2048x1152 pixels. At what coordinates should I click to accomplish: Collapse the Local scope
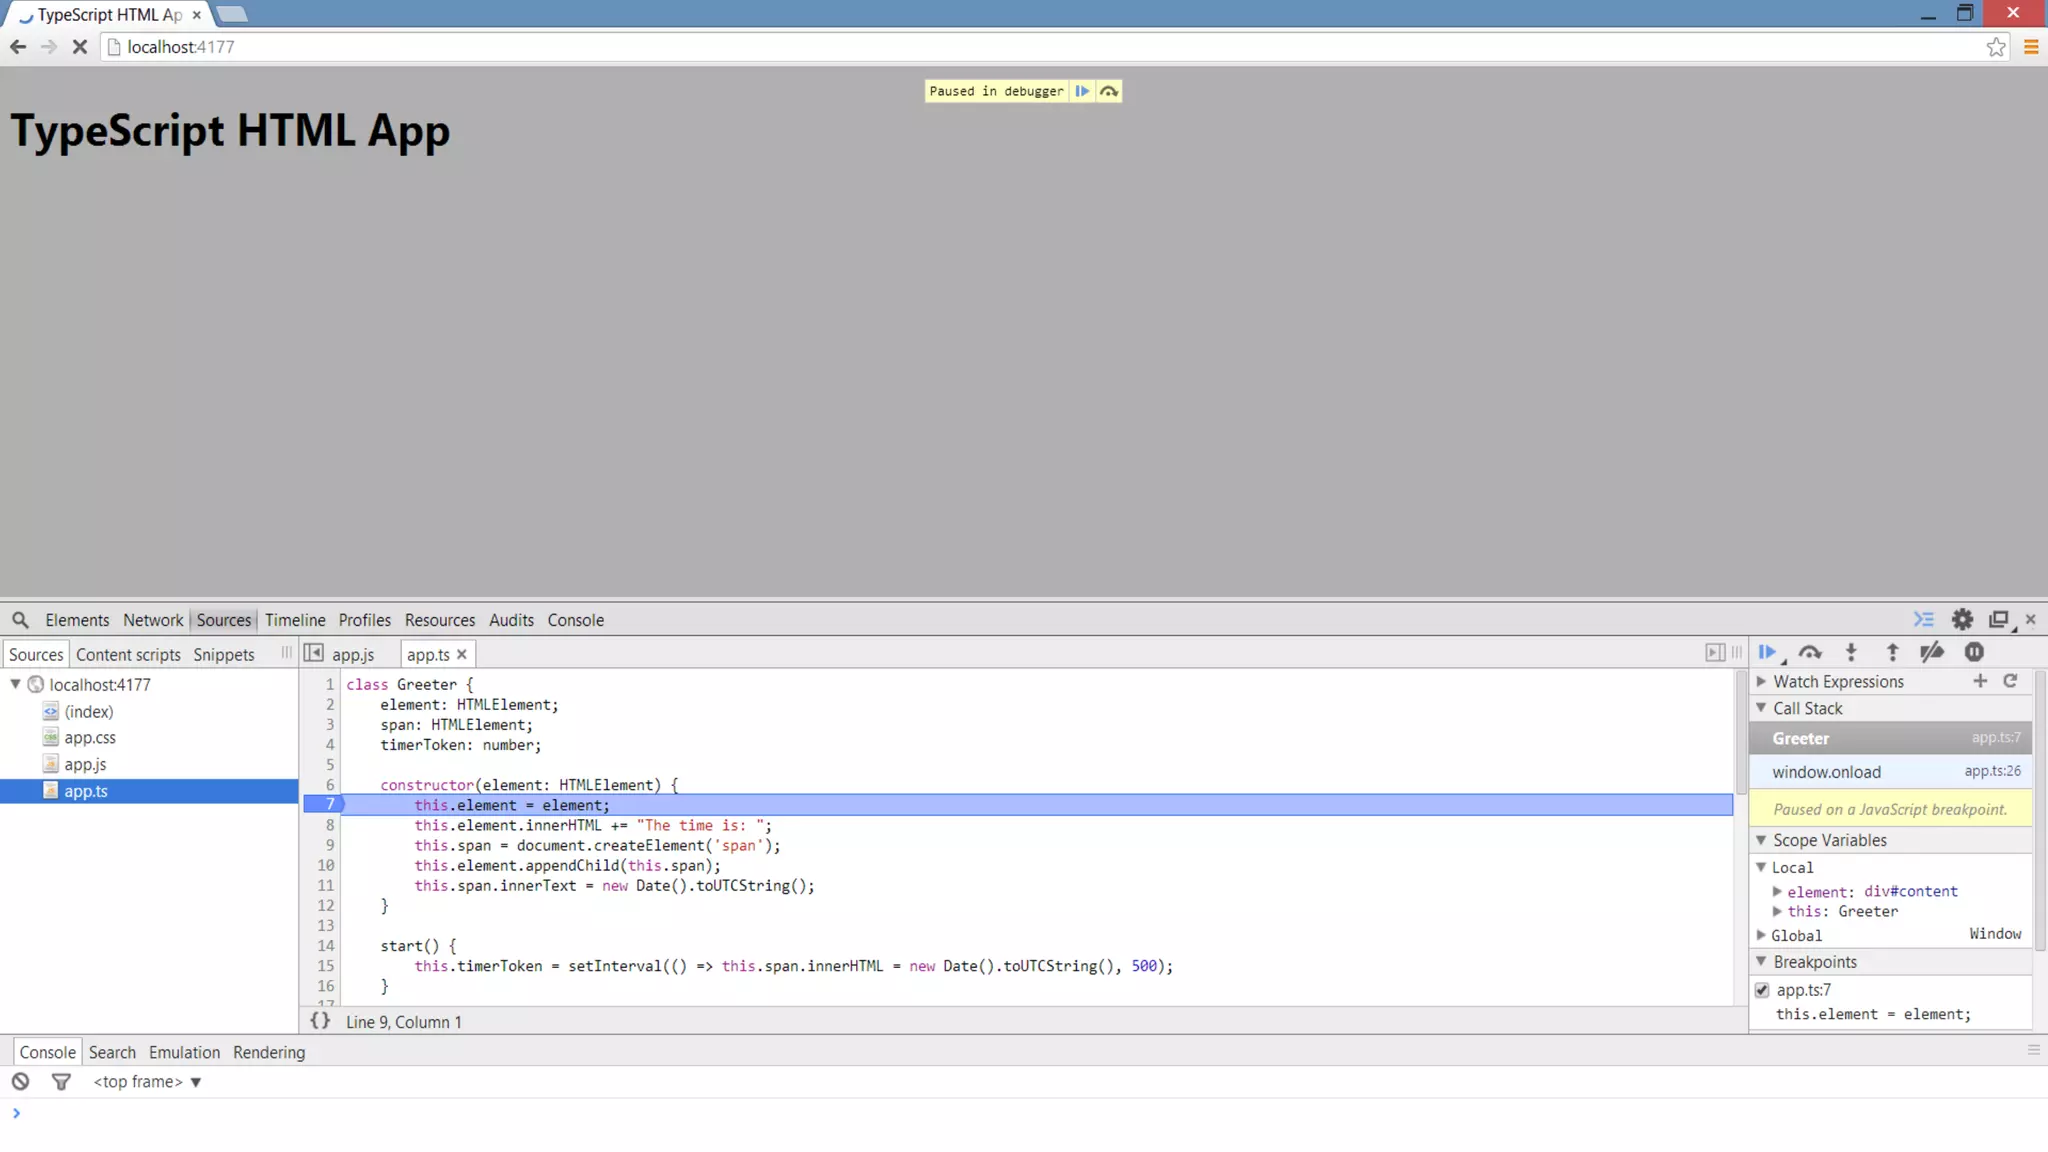click(x=1762, y=867)
